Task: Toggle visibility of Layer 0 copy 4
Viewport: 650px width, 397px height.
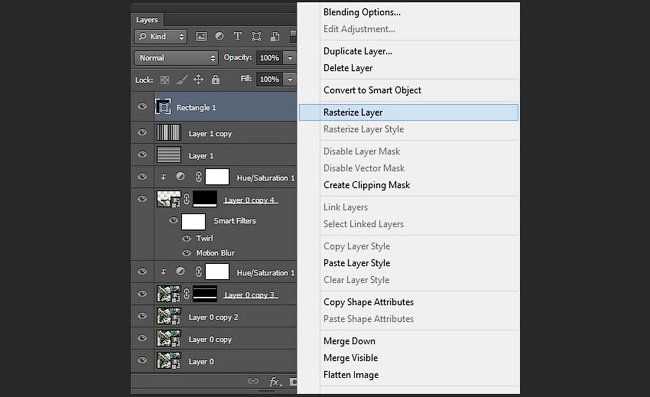Action: pos(142,199)
